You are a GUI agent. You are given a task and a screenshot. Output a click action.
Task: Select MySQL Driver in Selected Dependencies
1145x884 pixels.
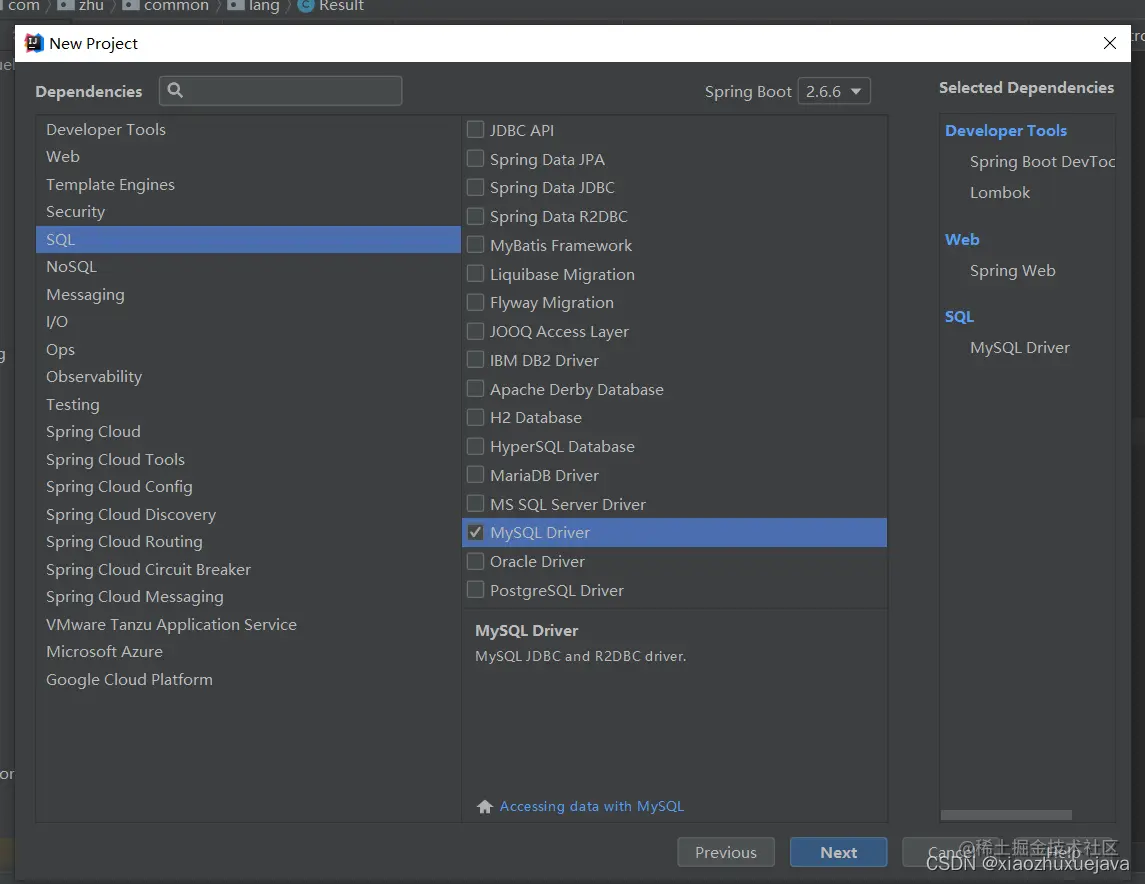pos(1019,347)
